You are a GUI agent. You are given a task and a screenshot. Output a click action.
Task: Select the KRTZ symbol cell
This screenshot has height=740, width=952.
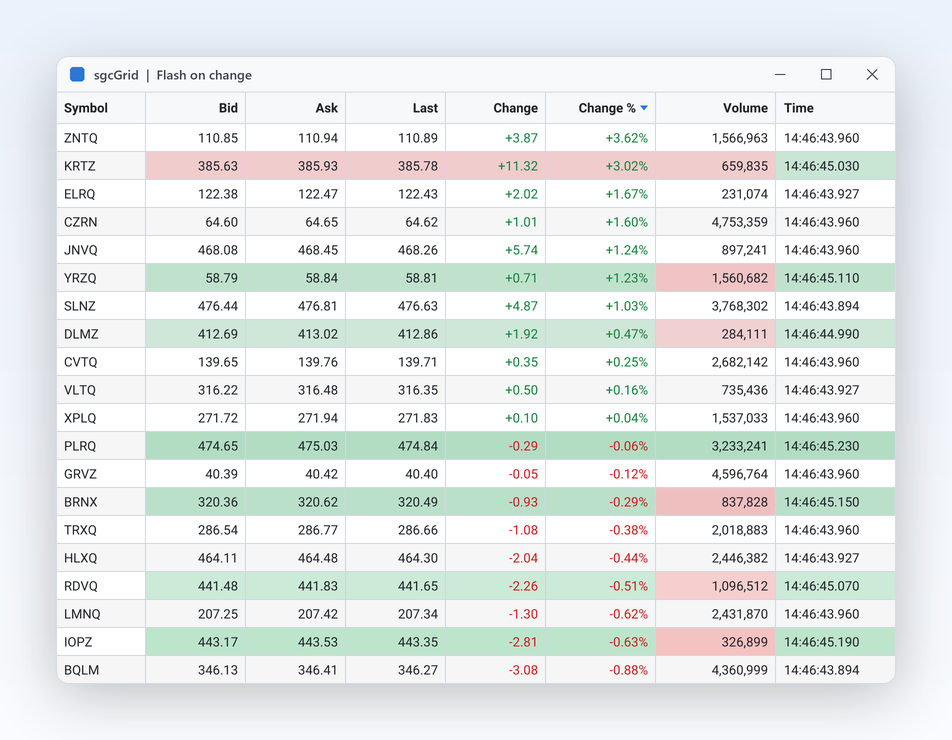[101, 166]
